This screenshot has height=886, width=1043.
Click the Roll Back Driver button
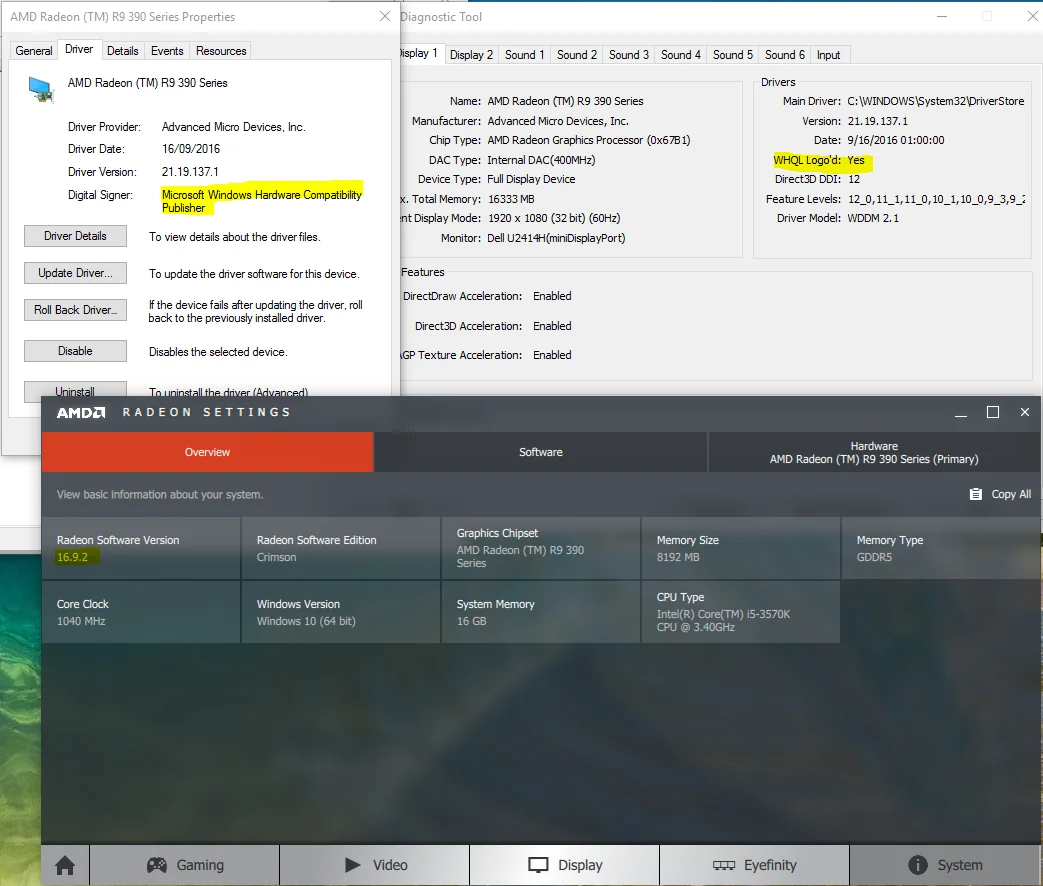click(75, 310)
